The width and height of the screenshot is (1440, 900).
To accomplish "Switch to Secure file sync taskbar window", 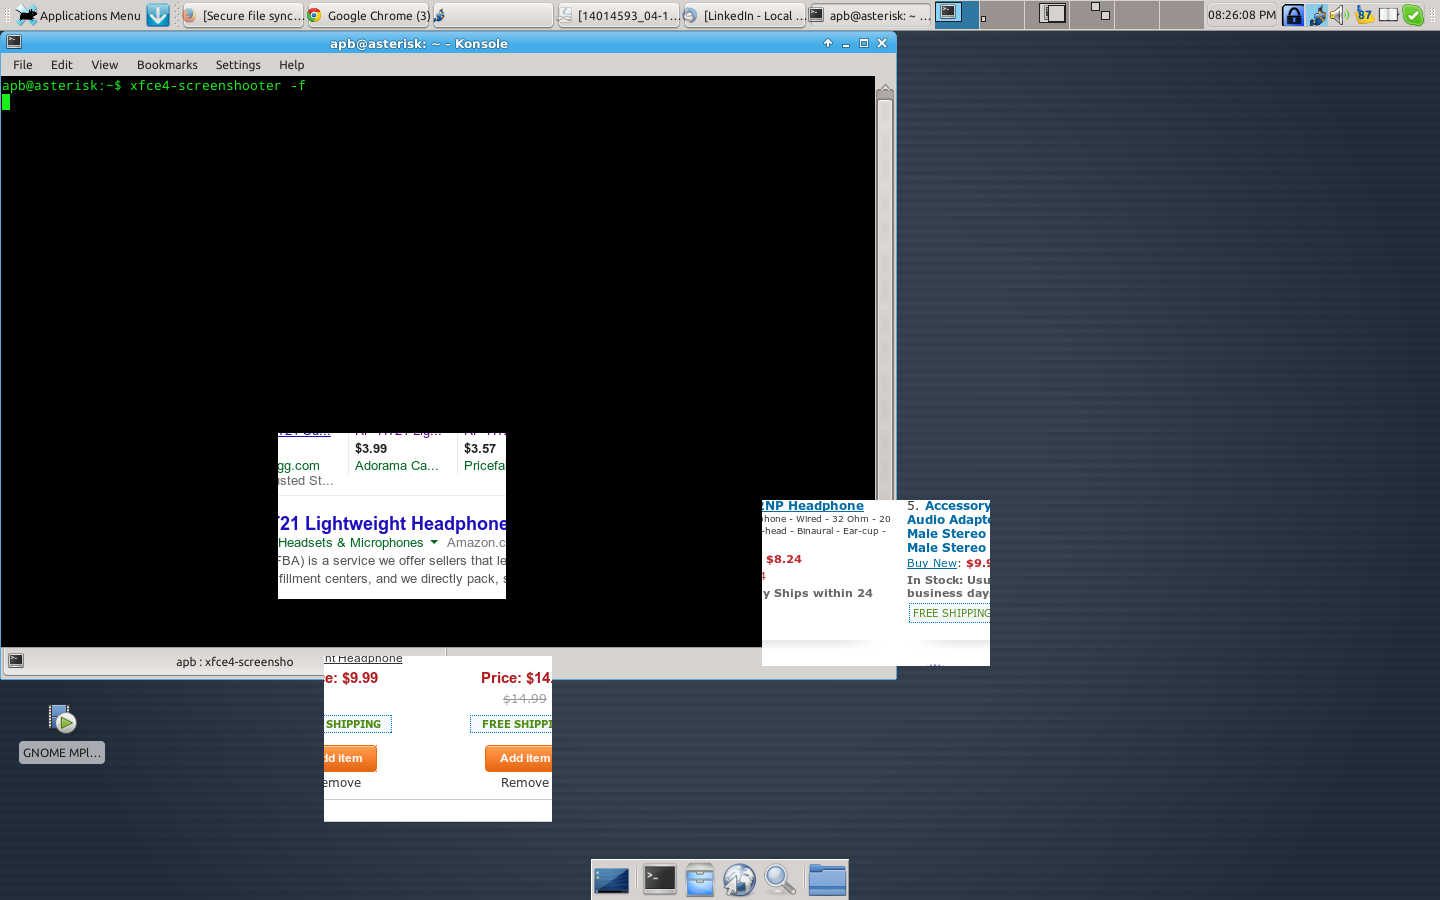I will coord(243,15).
